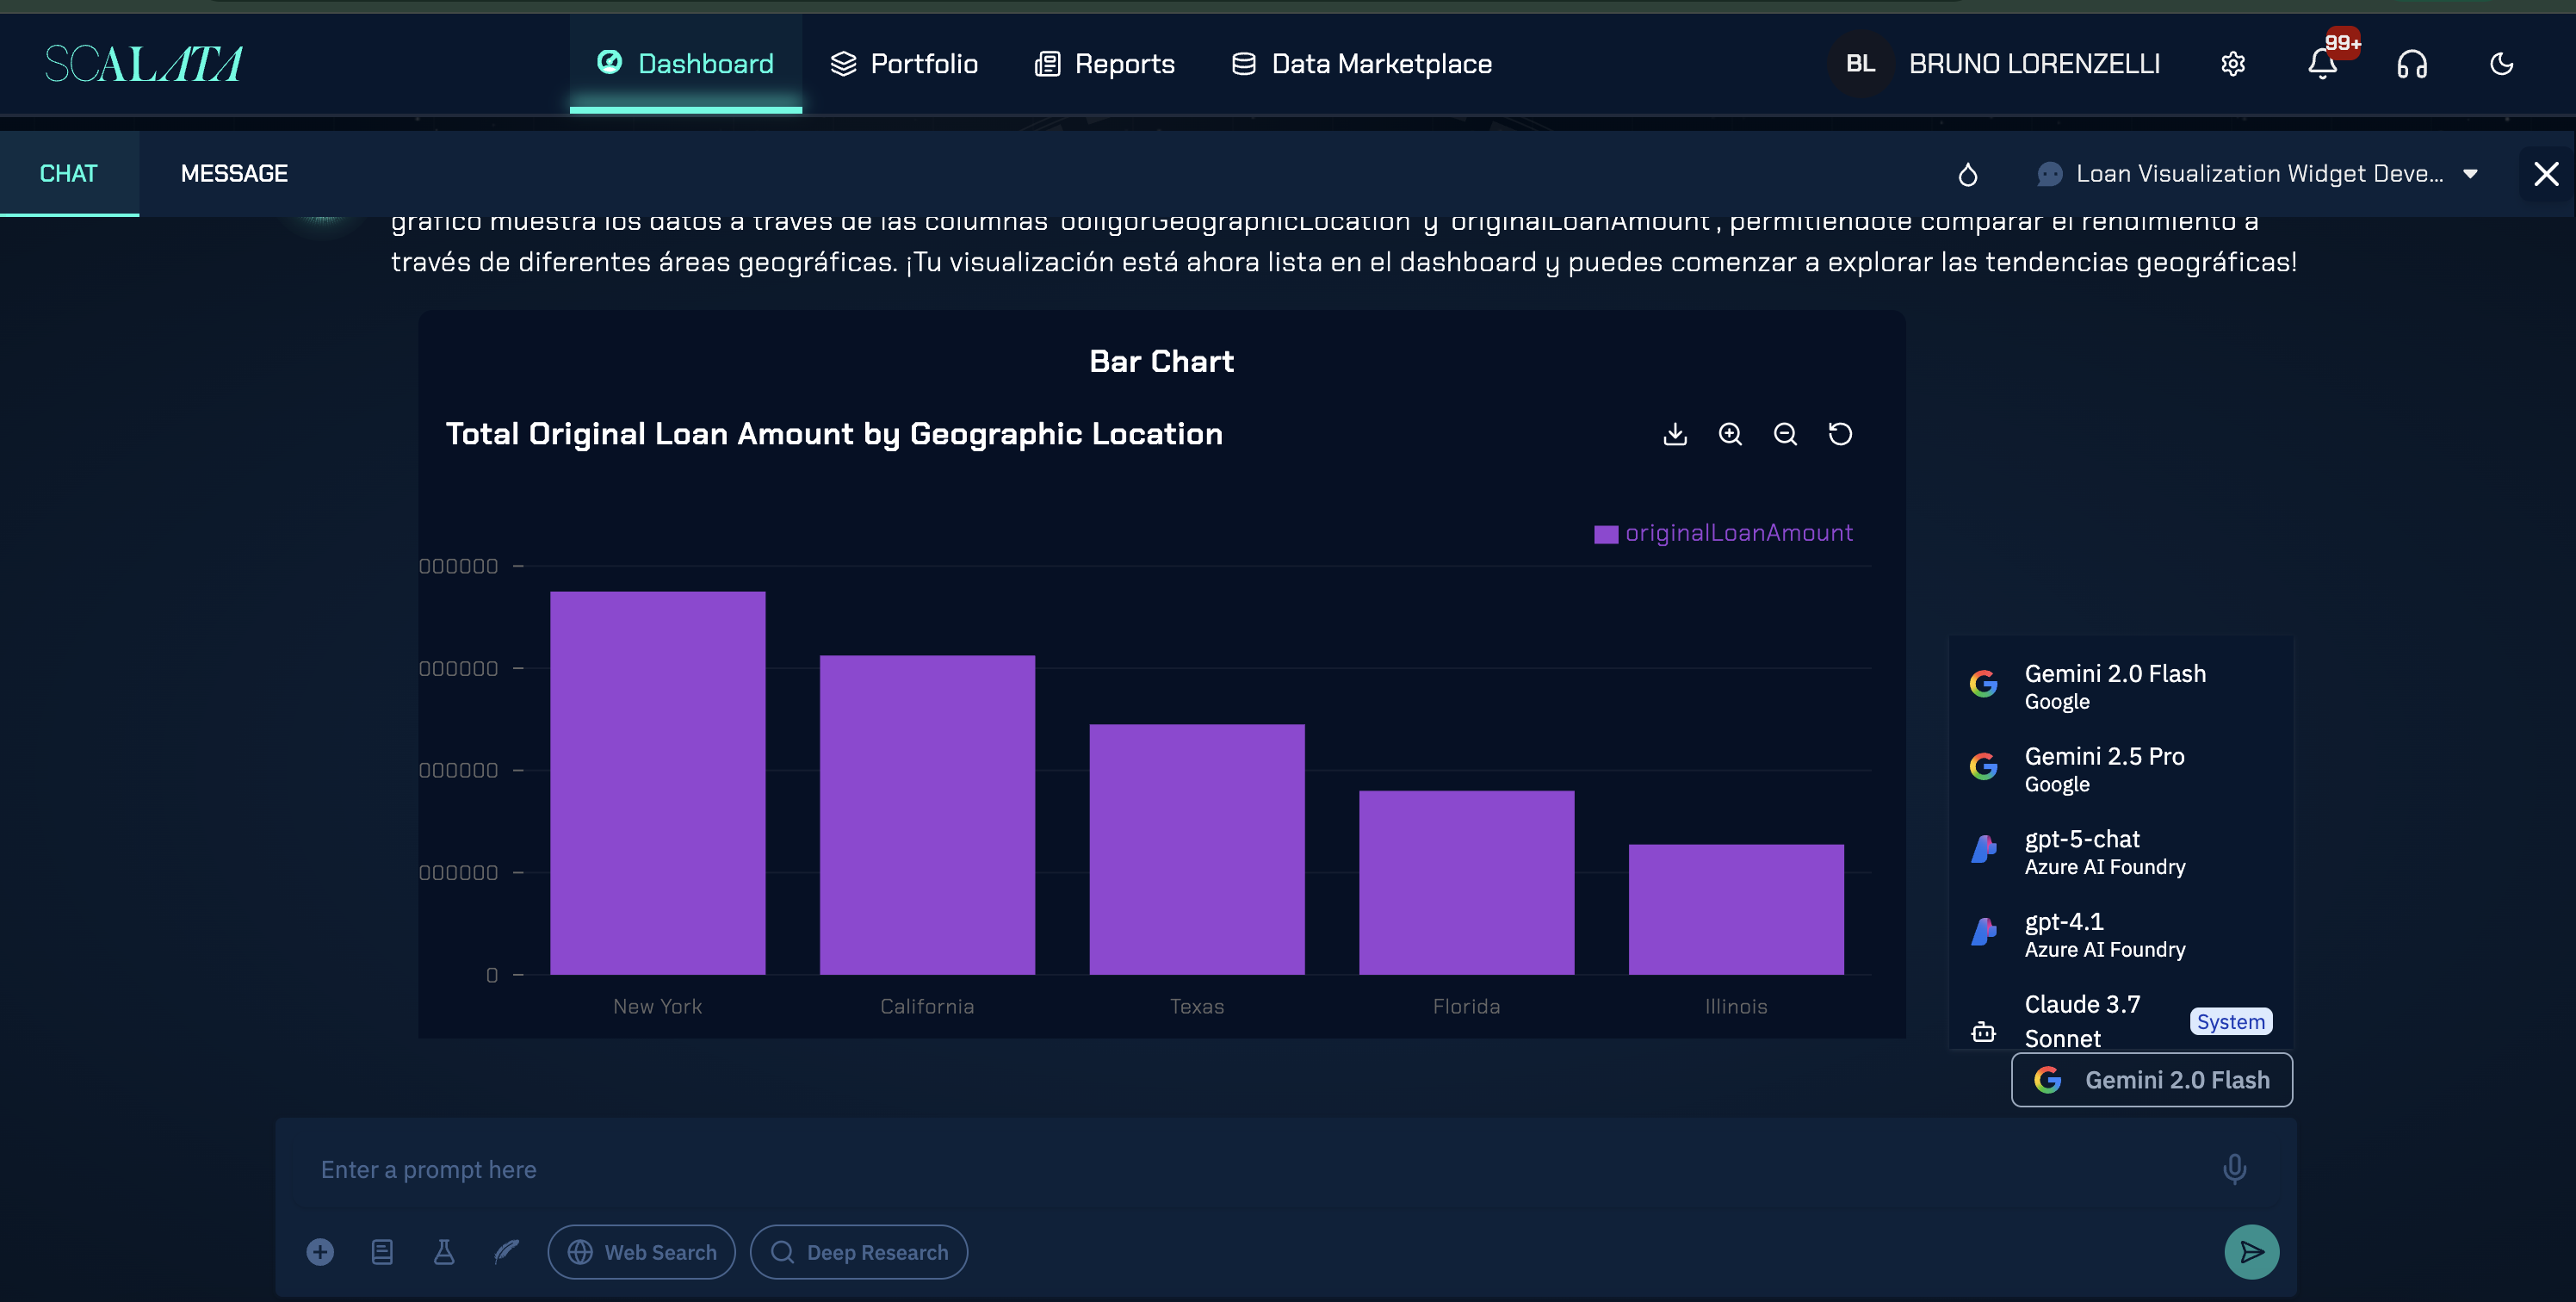Click the microphone voice input icon
Viewport: 2576px width, 1302px height.
pos(2234,1169)
